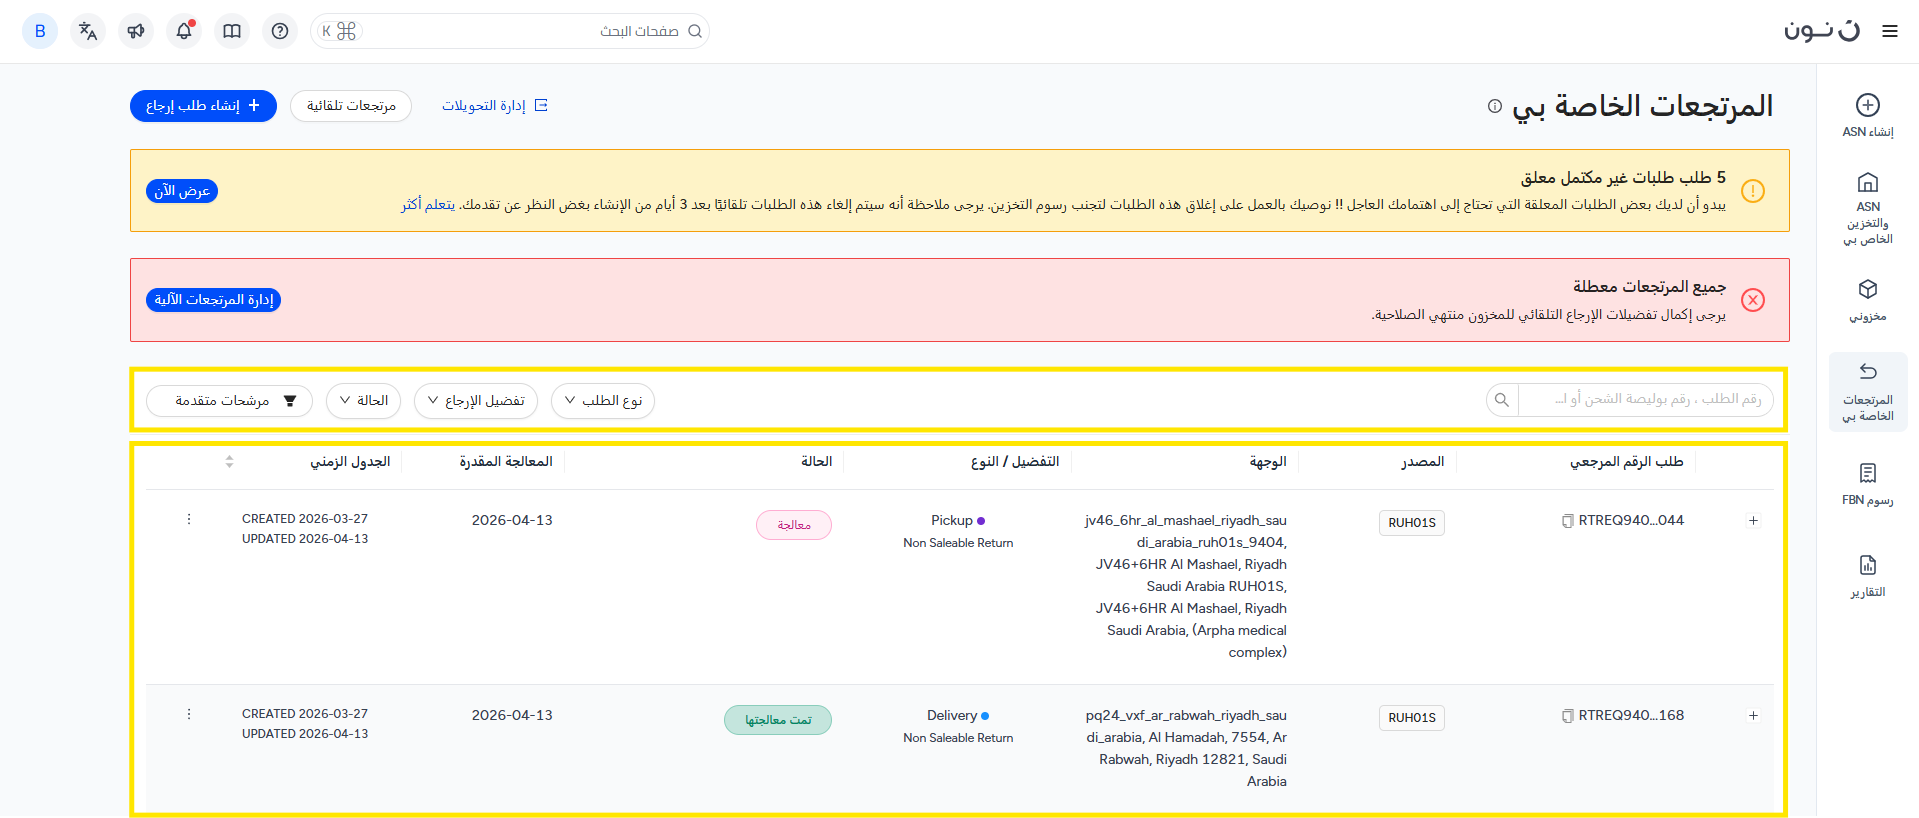
Task: Click the notifications bell icon
Action: pos(184,31)
